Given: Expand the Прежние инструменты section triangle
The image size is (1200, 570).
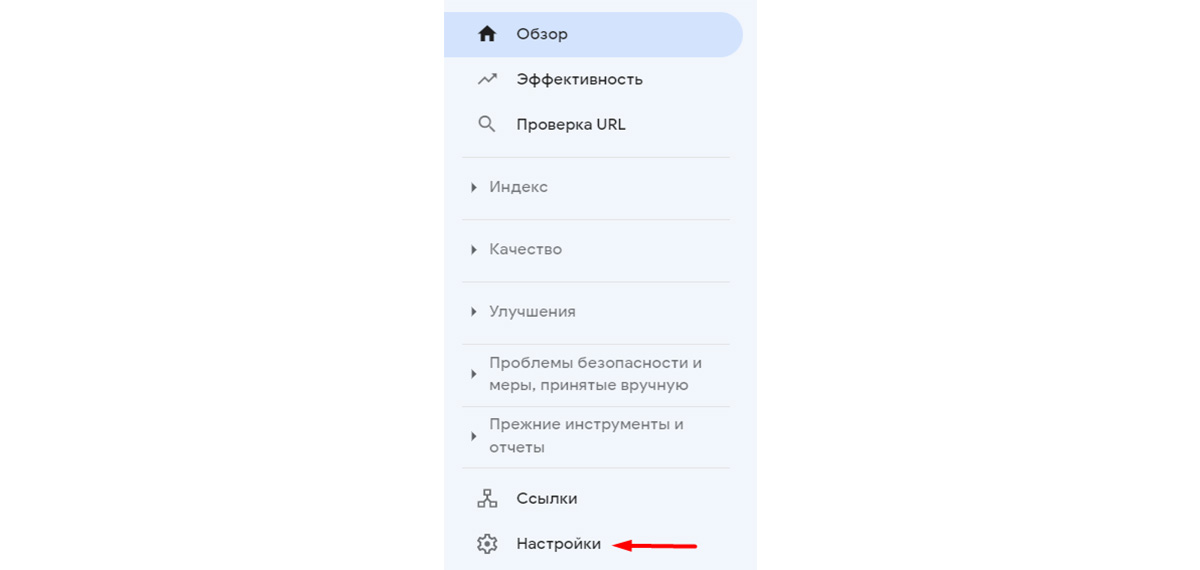Looking at the screenshot, I should point(474,436).
